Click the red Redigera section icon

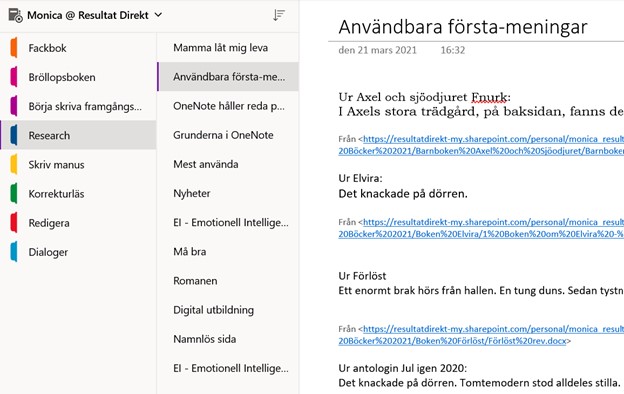(14, 222)
